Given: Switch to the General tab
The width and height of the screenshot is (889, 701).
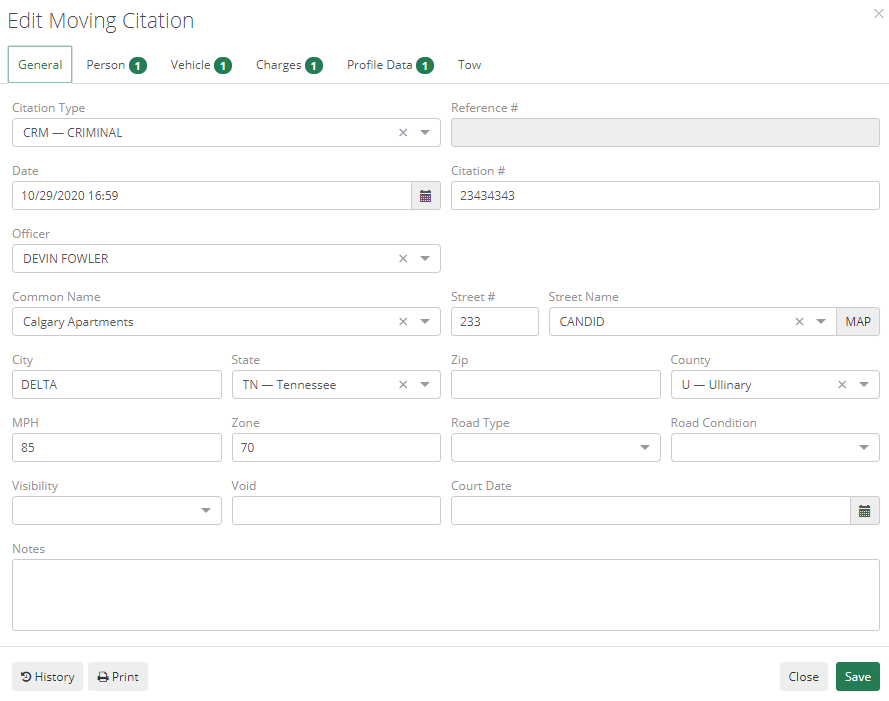Looking at the screenshot, I should [40, 65].
